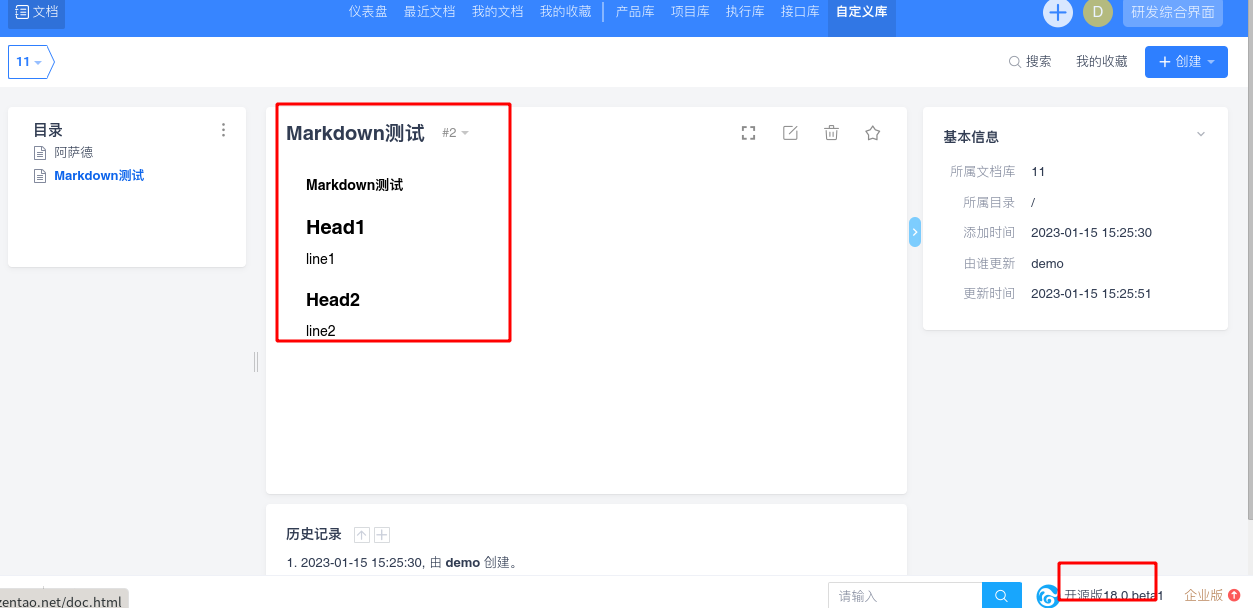Switch to 产品库 tab

(x=635, y=12)
